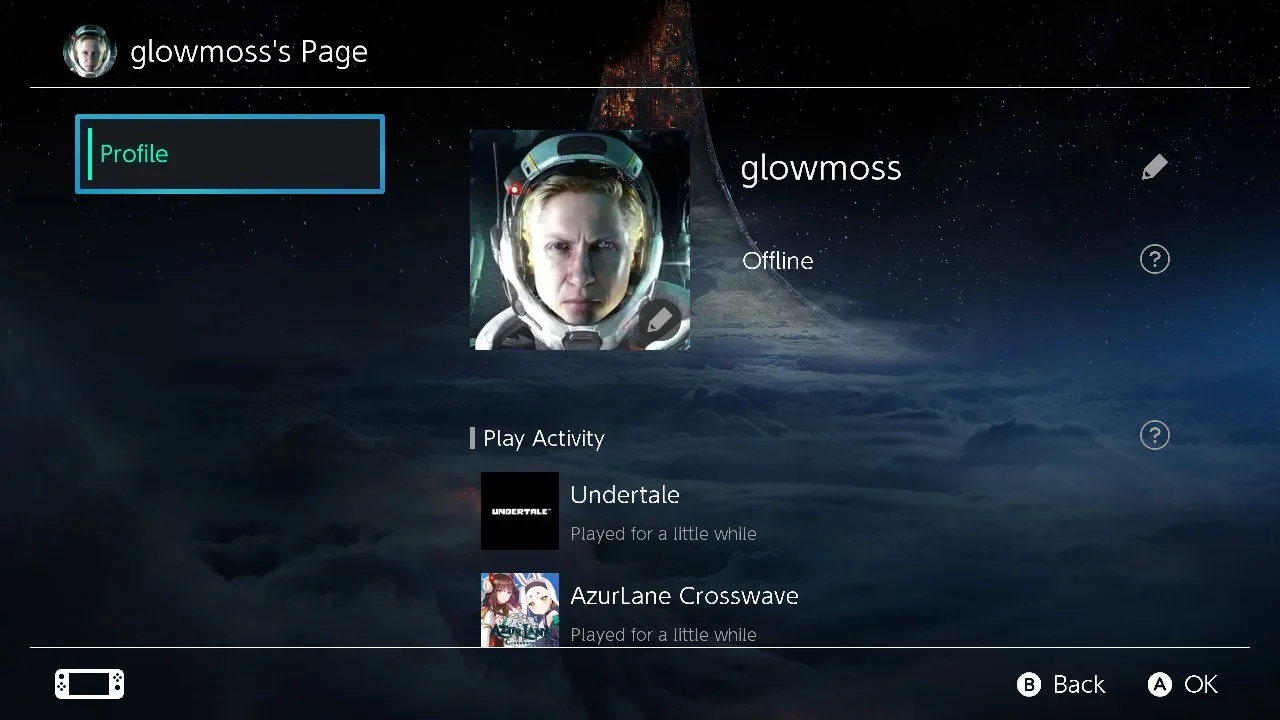Open the help icon beside Offline status

point(1154,259)
